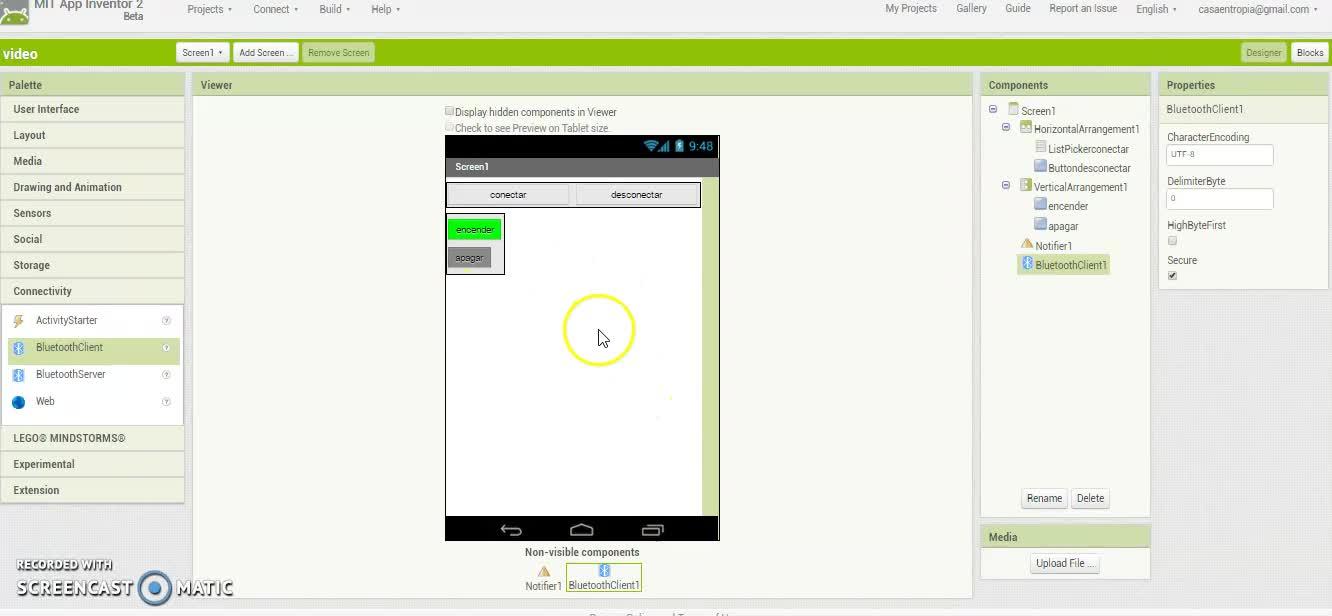The image size is (1332, 616).
Task: Click the ActivityStarter lightning icon in palette
Action: [x=18, y=321]
